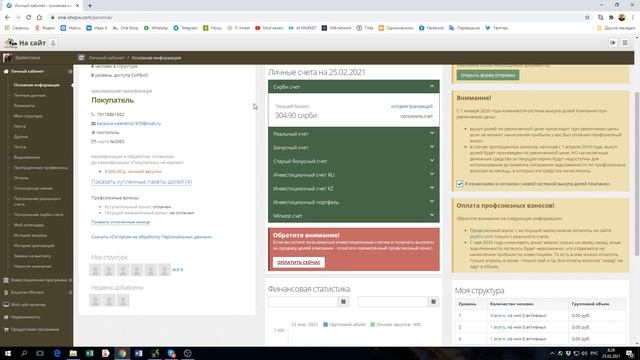Open Windows Start menu
This screenshot has width=640, height=360.
(7, 353)
